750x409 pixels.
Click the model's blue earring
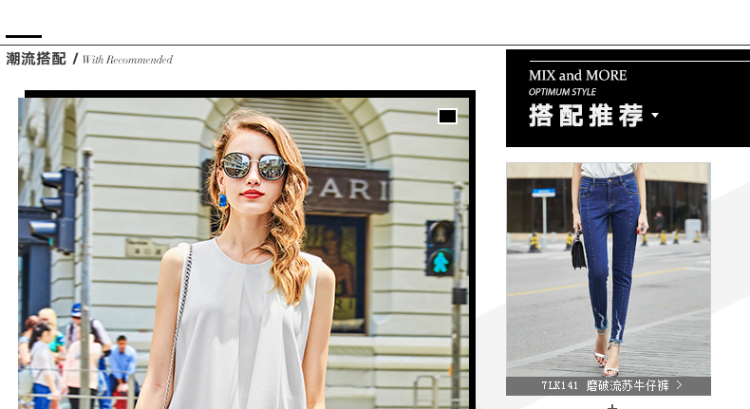click(x=222, y=200)
